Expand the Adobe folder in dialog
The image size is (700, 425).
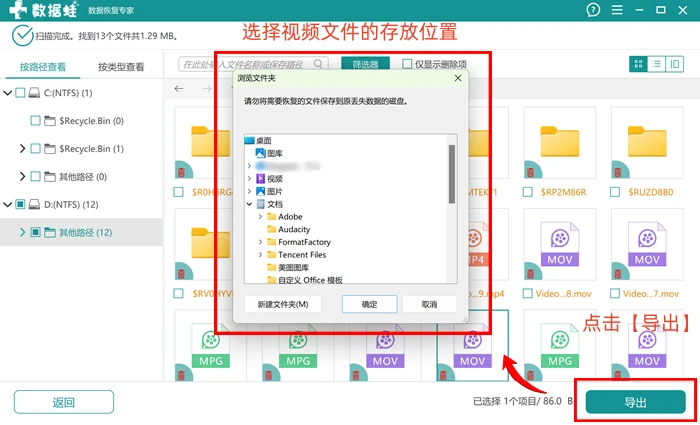pos(261,217)
